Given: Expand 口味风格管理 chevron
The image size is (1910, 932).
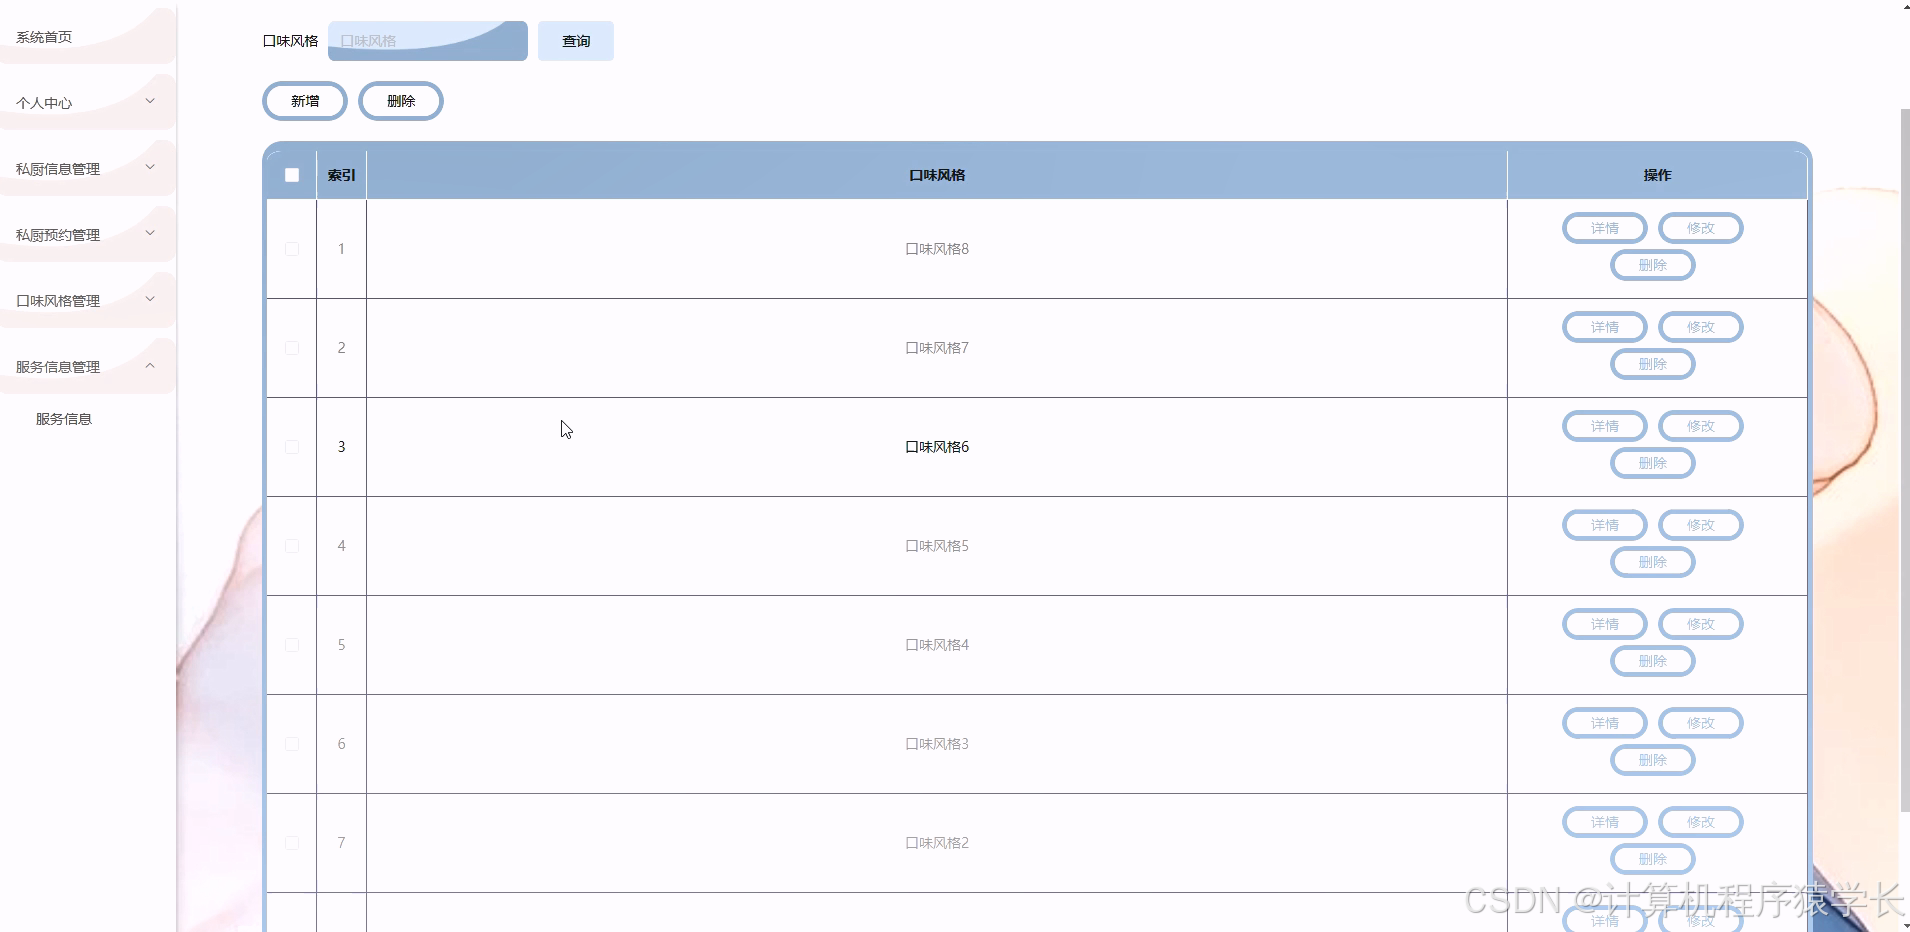Looking at the screenshot, I should tap(150, 299).
